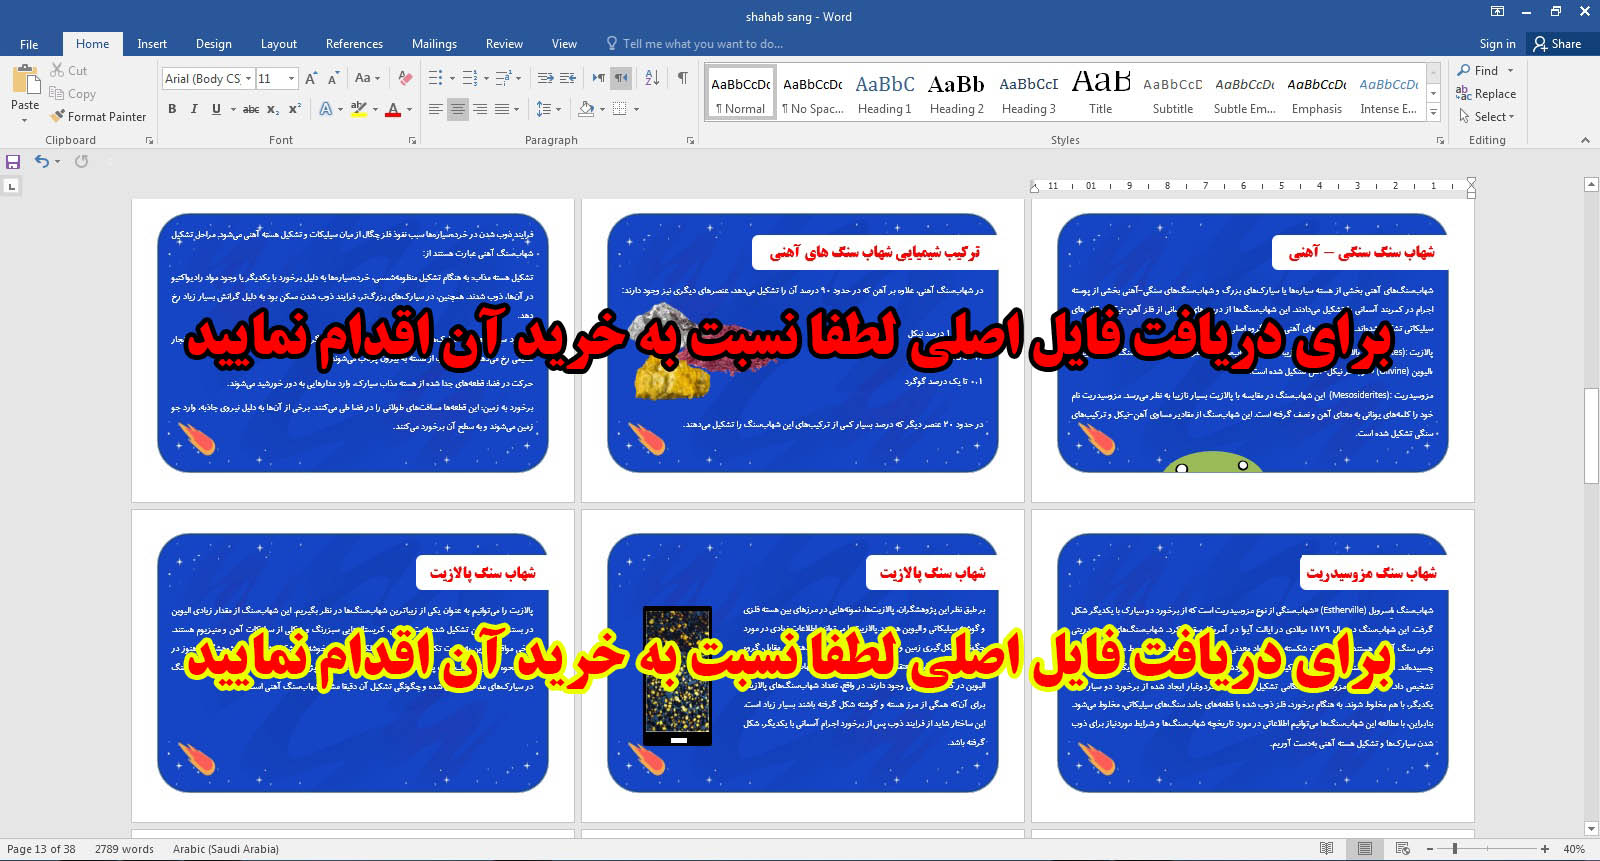Sort the selected text

point(652,78)
